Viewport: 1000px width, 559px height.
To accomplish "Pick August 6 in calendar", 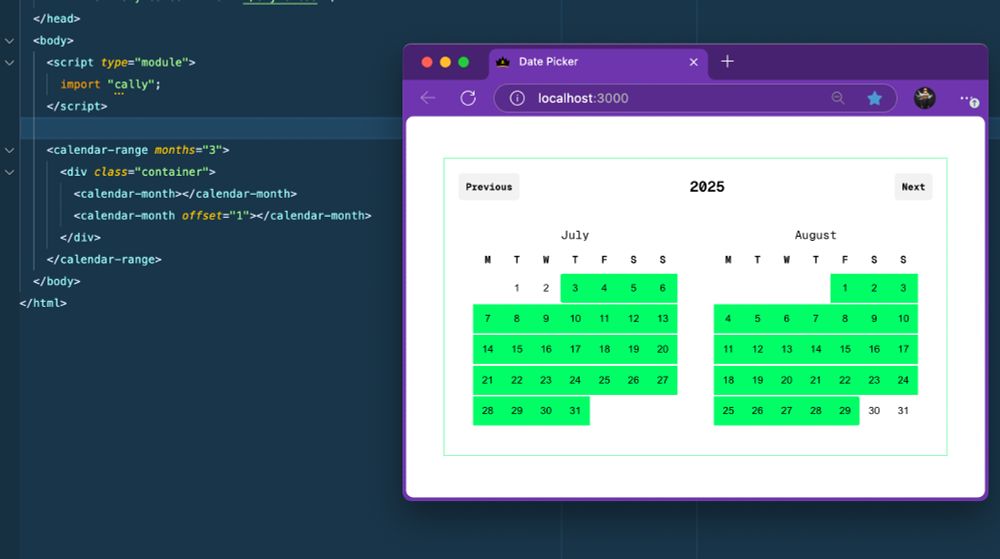I will coord(786,319).
